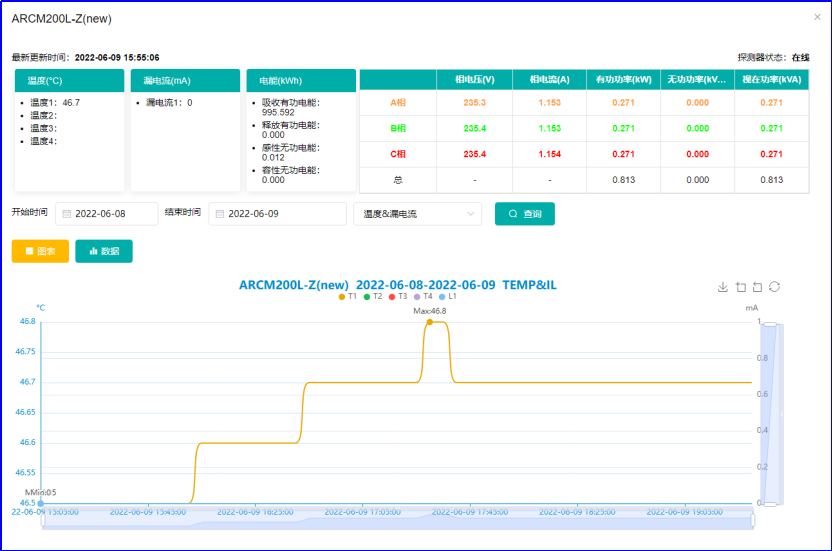832x551 pixels.
Task: Open the end date picker showing 2022-06-09
Action: pos(260,214)
